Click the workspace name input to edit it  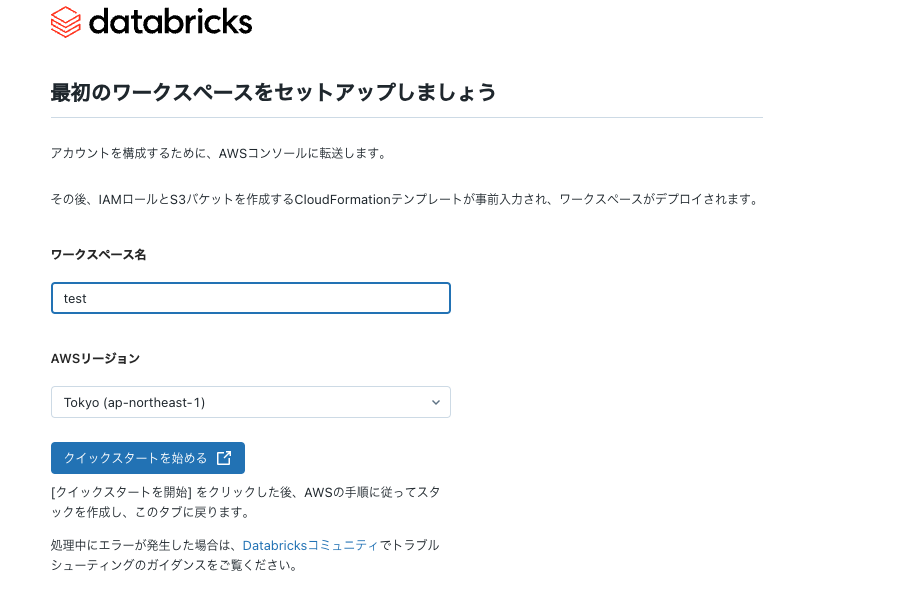pos(250,297)
